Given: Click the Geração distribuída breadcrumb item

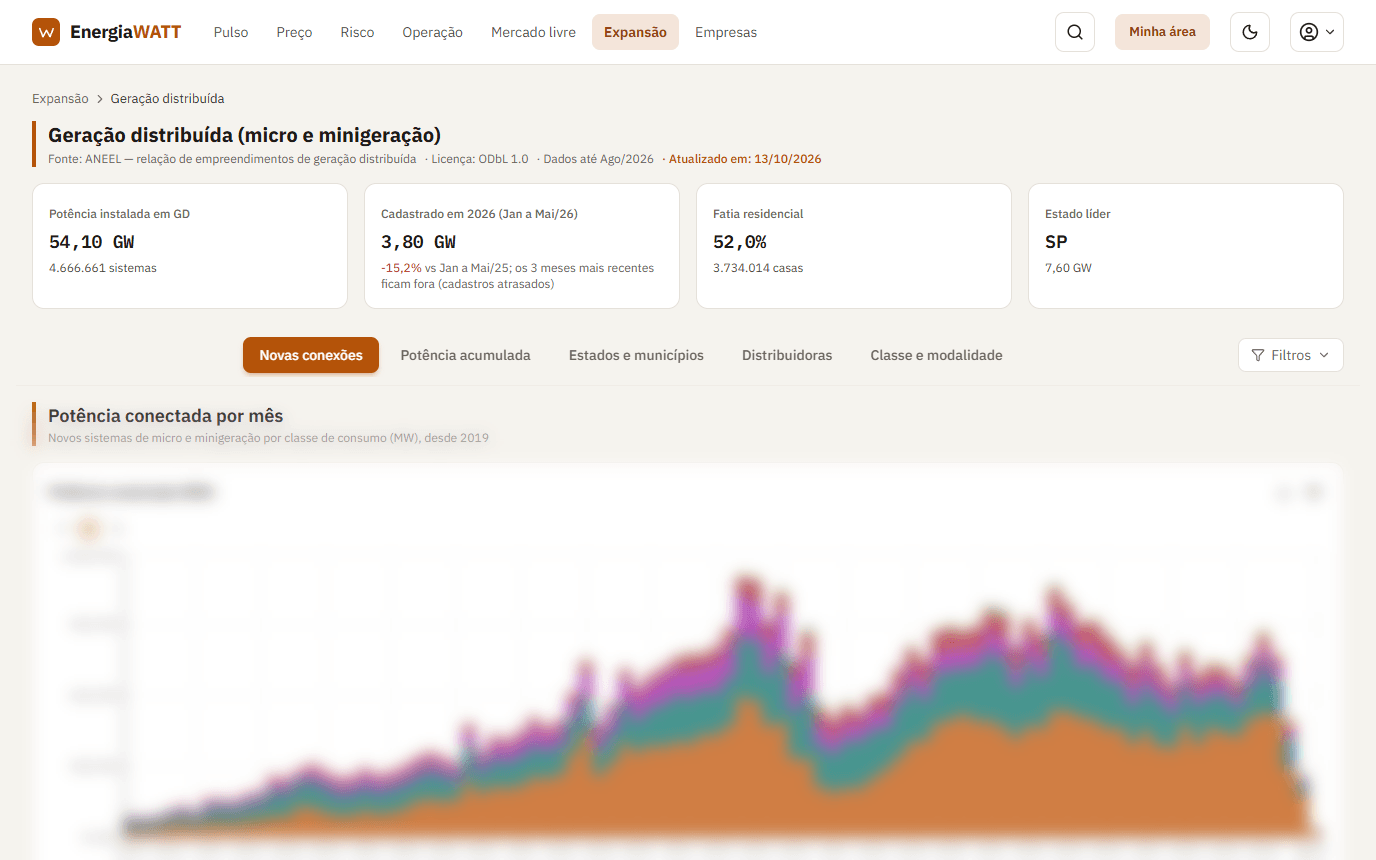Looking at the screenshot, I should coord(167,99).
